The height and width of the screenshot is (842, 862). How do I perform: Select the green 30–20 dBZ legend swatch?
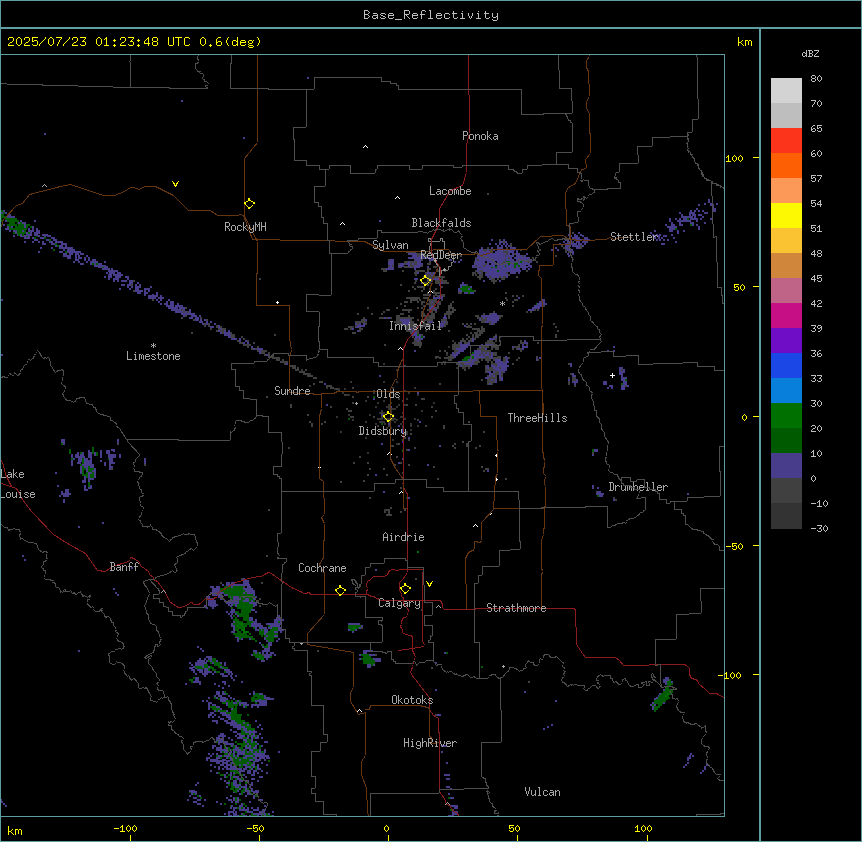point(786,416)
